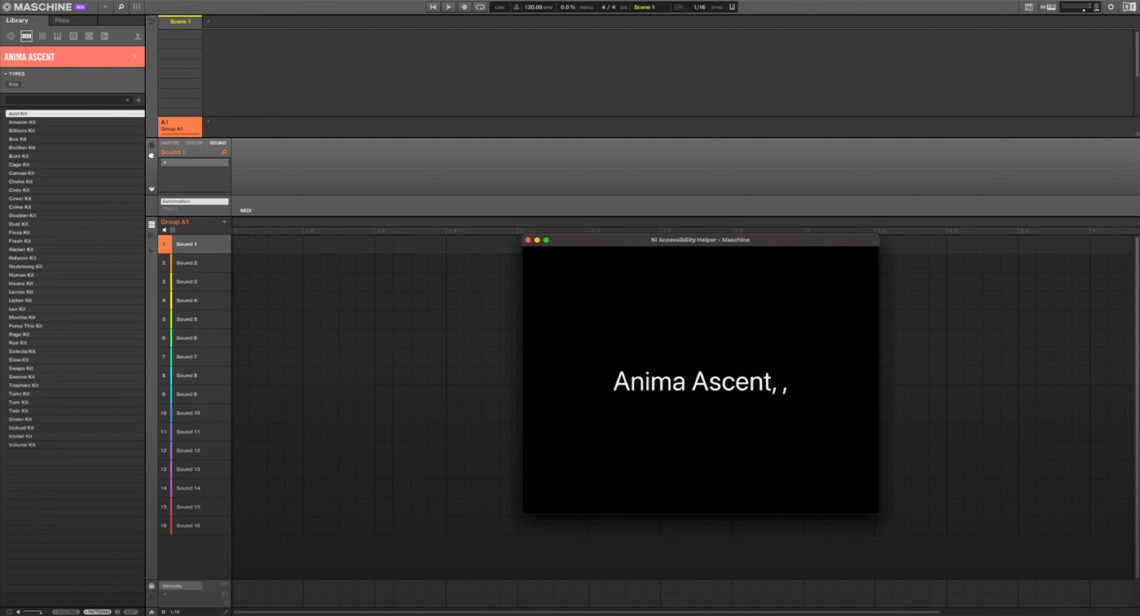The height and width of the screenshot is (616, 1140).
Task: Toggle the metronome icon beside the tempo
Action: click(516, 7)
